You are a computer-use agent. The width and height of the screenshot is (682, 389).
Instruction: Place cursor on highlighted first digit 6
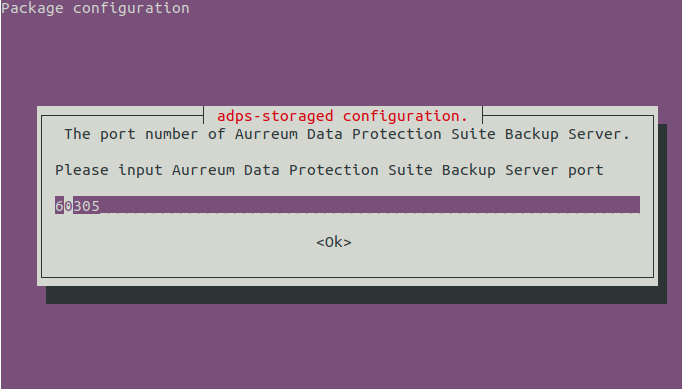(x=59, y=205)
